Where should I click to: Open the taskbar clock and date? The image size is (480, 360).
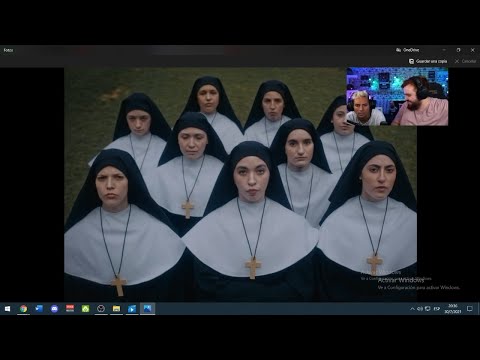(x=453, y=309)
